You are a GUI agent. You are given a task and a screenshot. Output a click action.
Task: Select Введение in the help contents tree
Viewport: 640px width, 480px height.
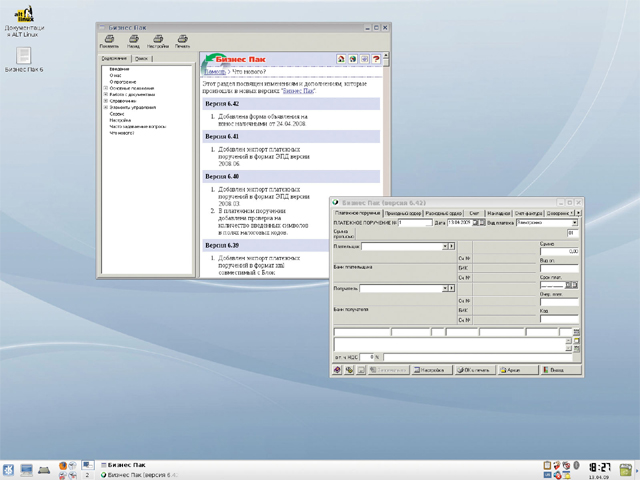click(x=119, y=69)
